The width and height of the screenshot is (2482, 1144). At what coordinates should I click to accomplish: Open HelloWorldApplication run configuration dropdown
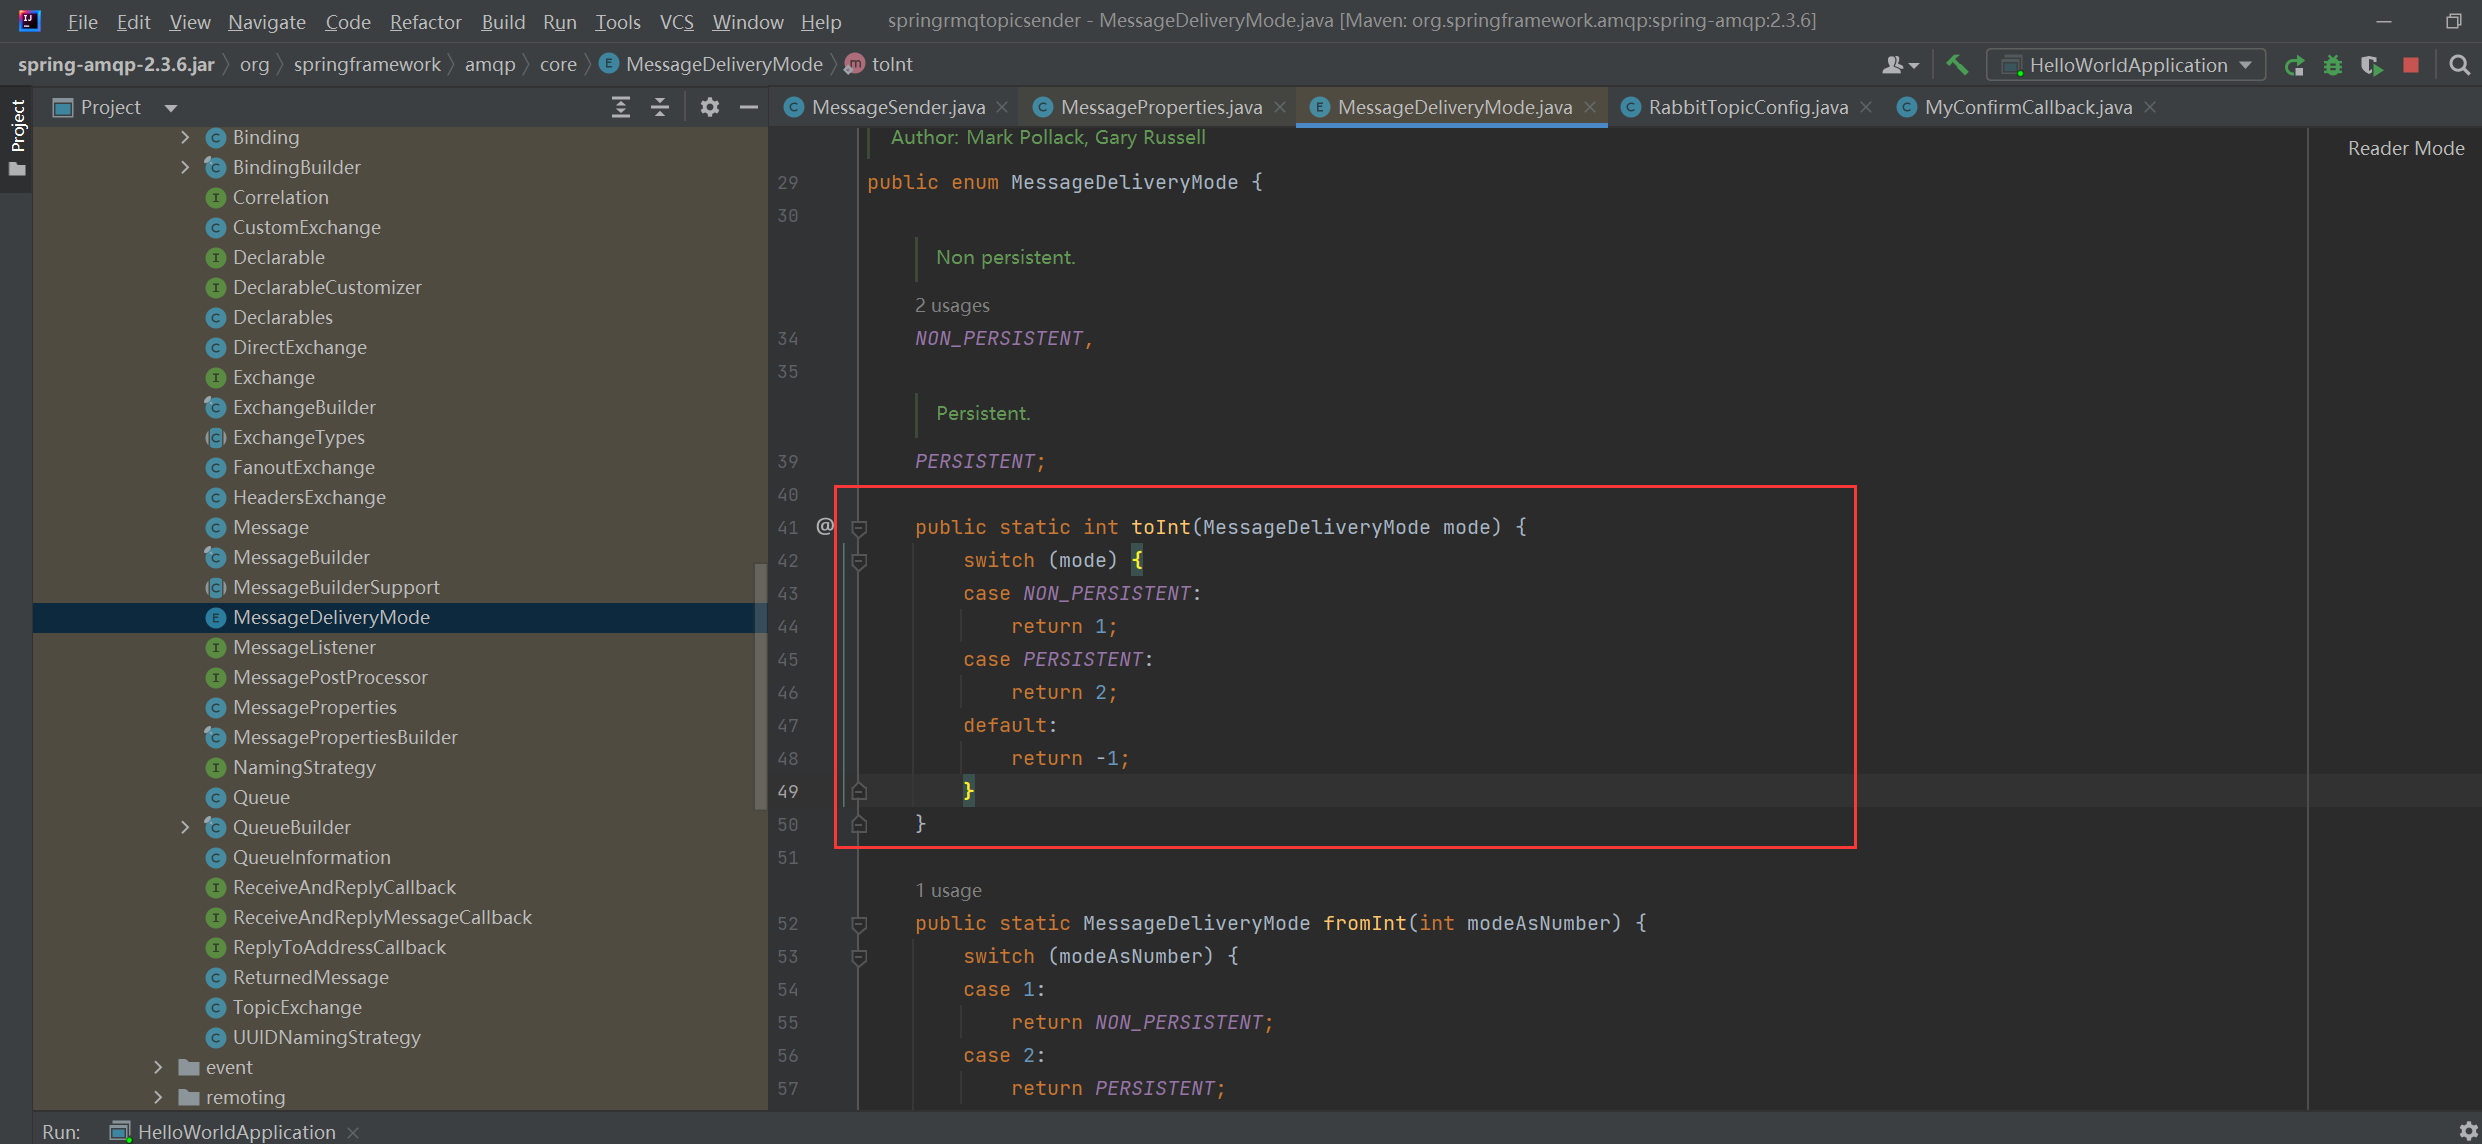click(x=2126, y=65)
